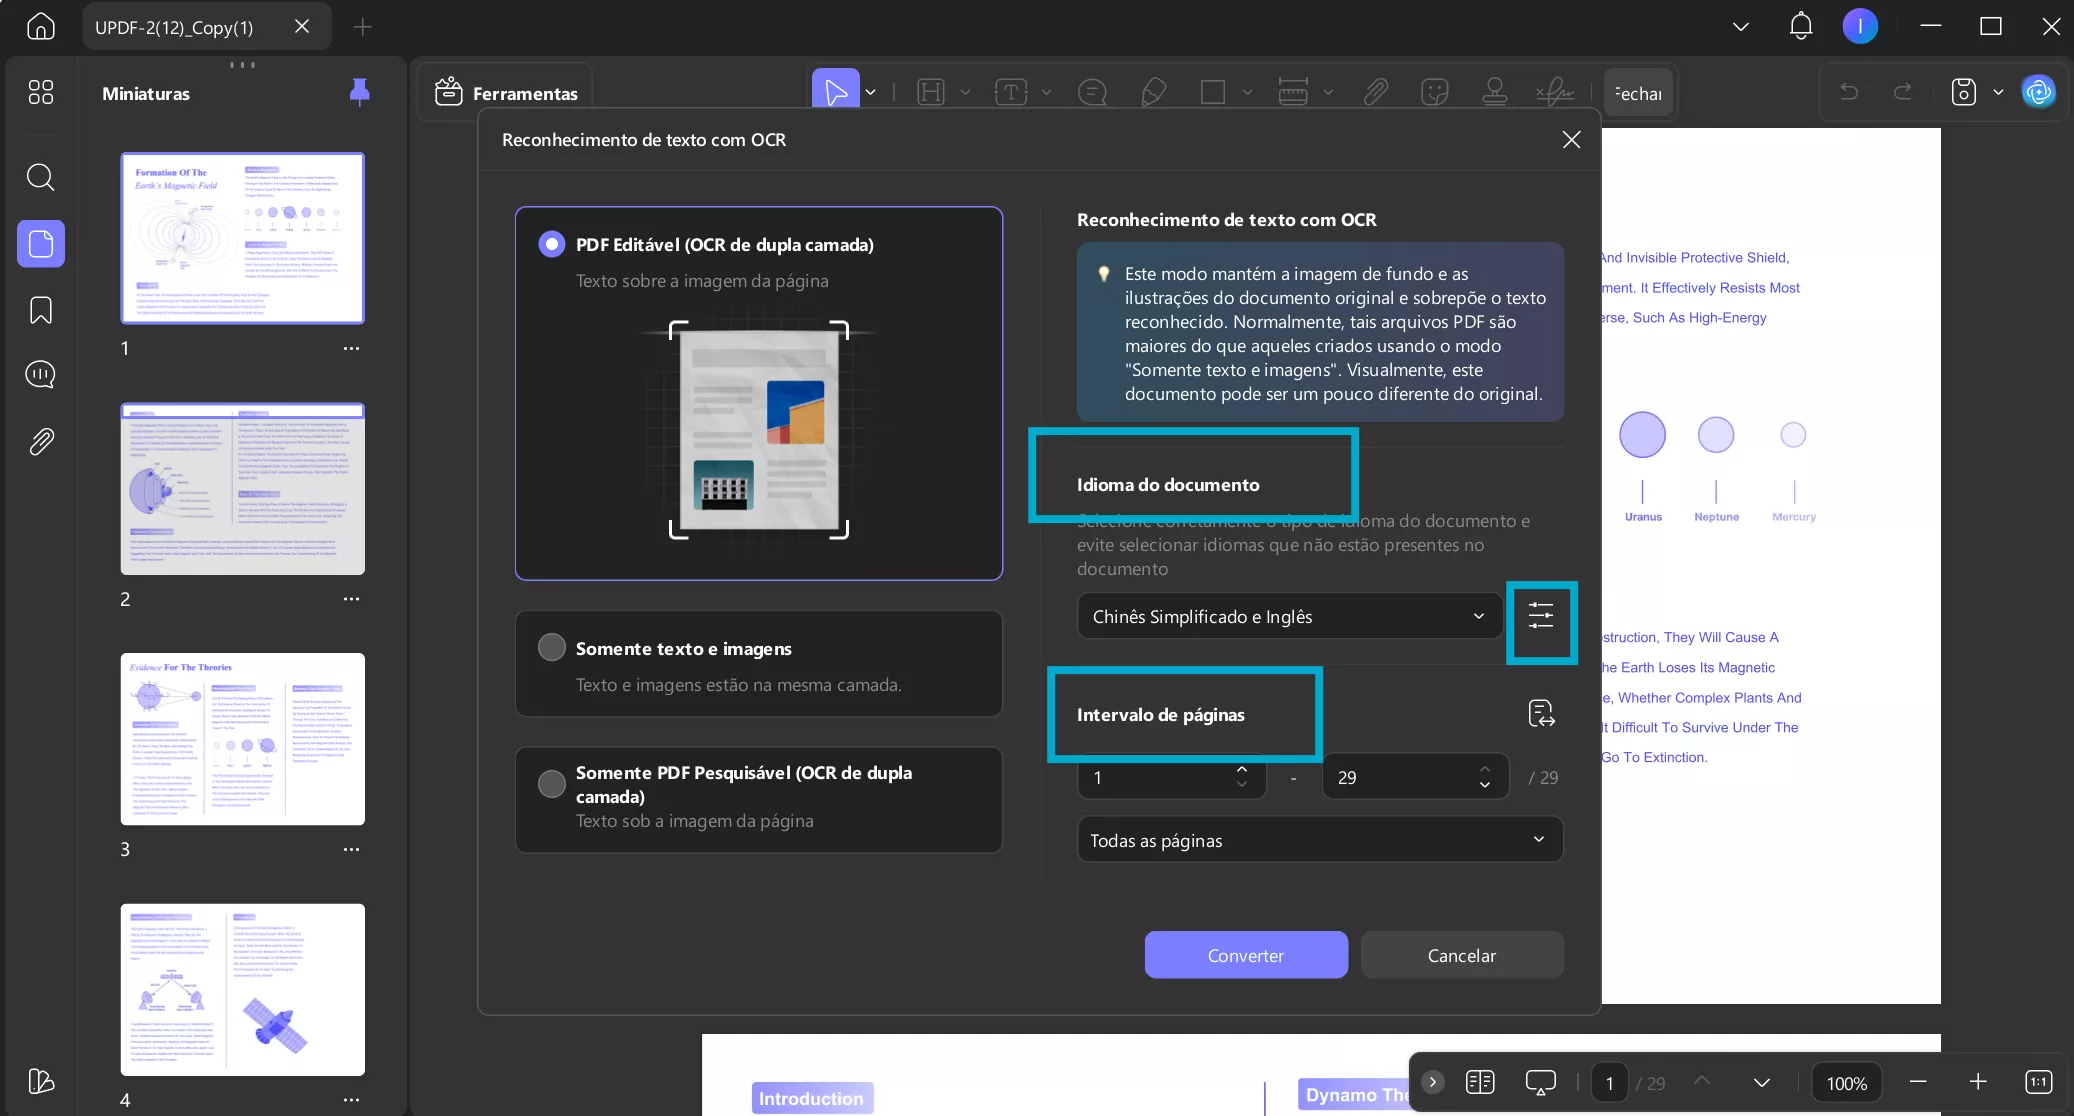Open the Todas as páginas dropdown
Screen dimensions: 2074x1116
tap(1319, 840)
